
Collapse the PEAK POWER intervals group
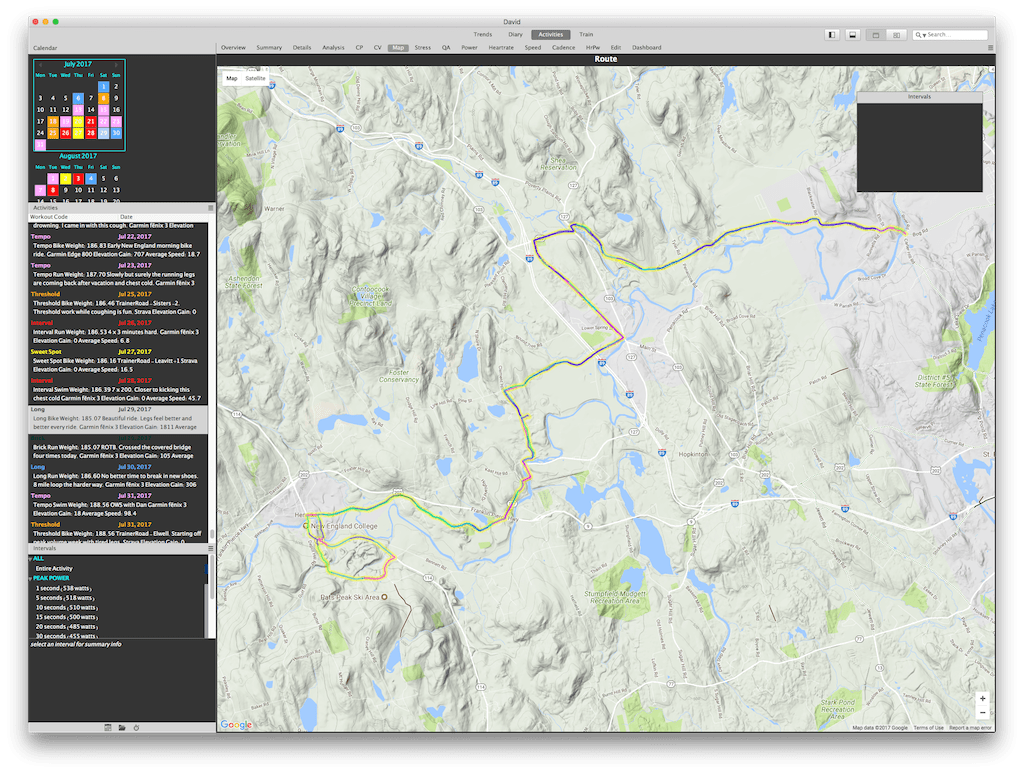[31, 578]
